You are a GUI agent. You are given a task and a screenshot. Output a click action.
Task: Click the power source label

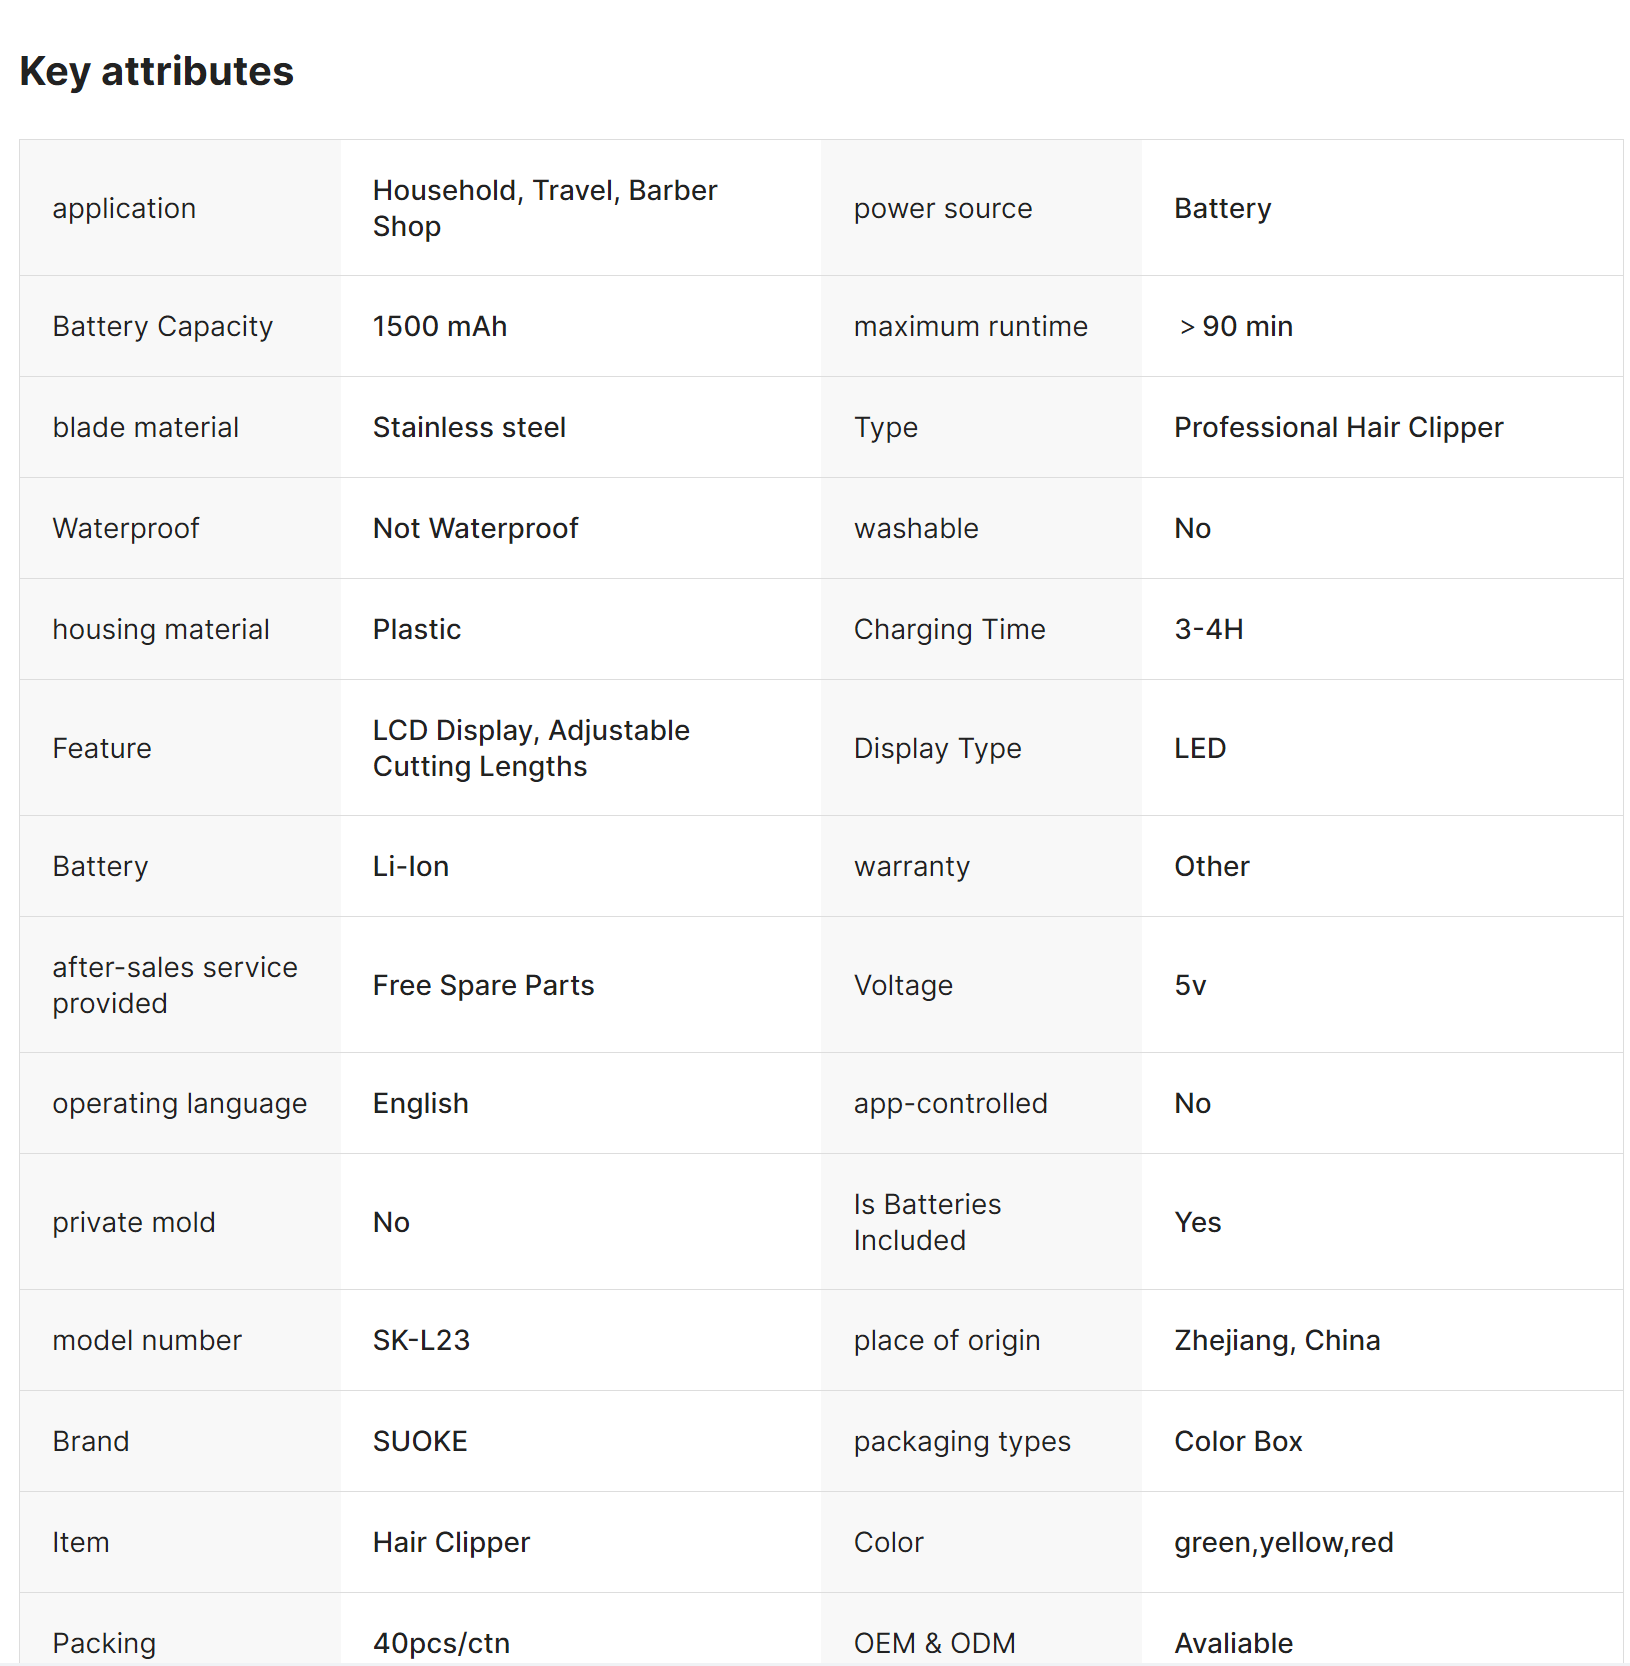pos(943,208)
